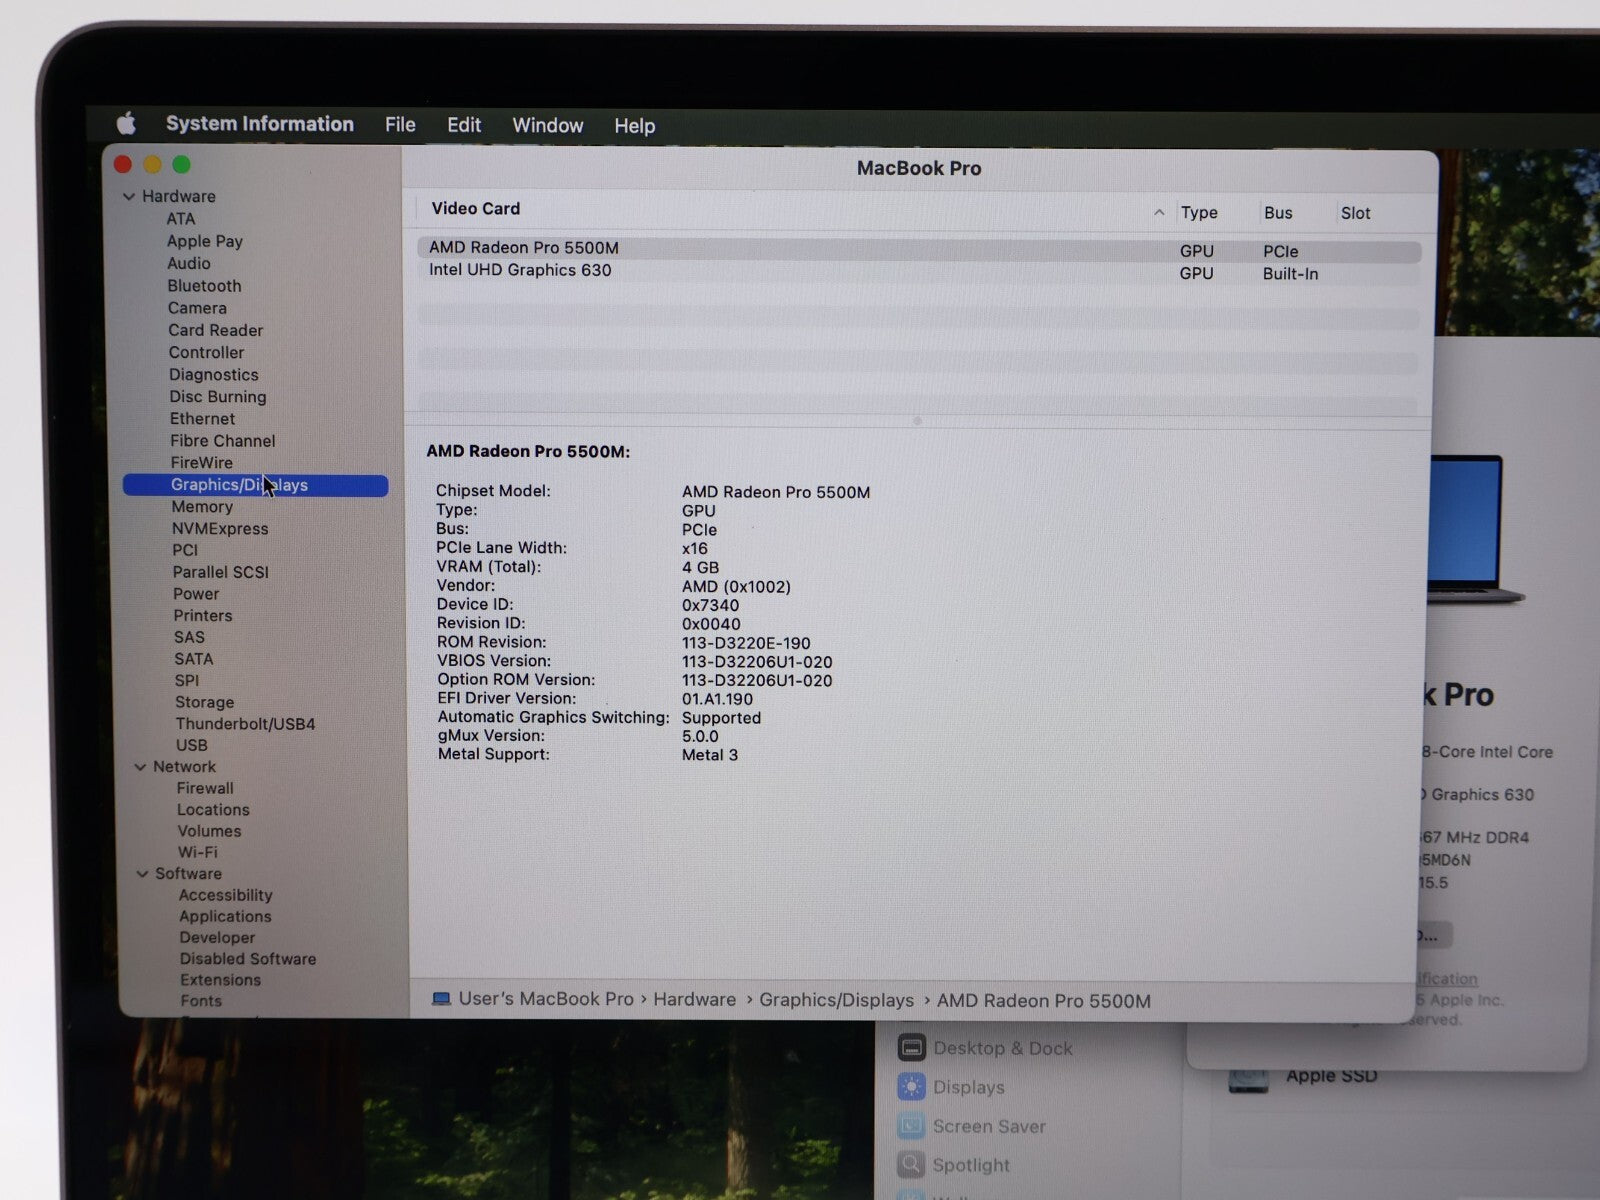Viewport: 1600px width, 1200px height.
Task: Select Disc Burning in the sidebar
Action: click(x=218, y=397)
